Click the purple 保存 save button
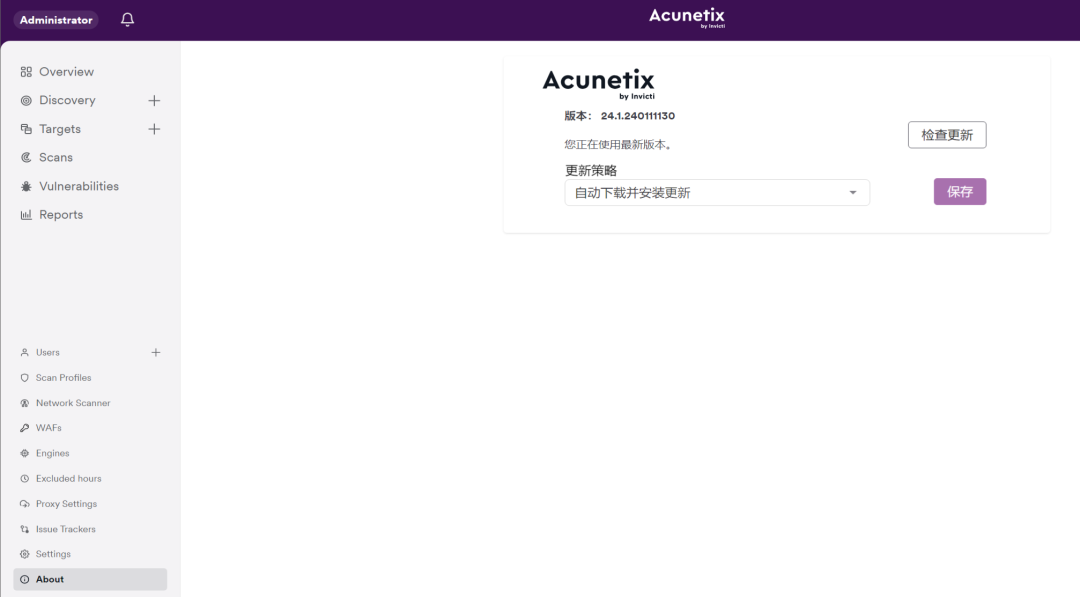 [x=960, y=191]
